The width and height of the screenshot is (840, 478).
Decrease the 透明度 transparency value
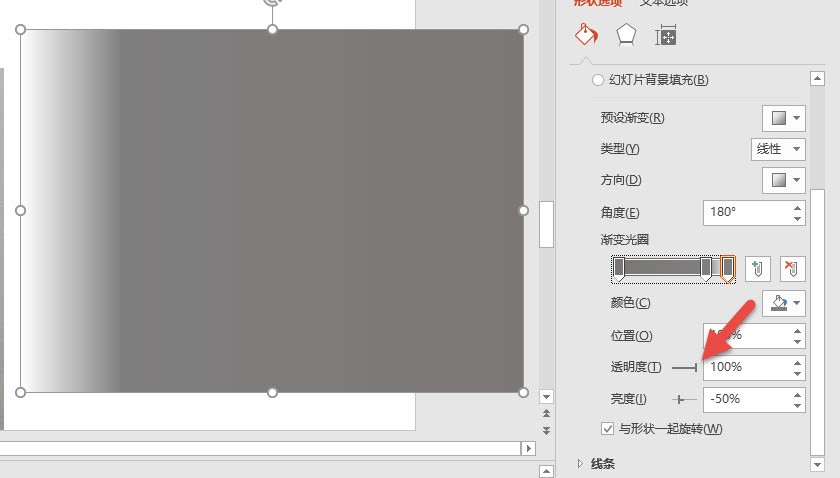tap(797, 374)
